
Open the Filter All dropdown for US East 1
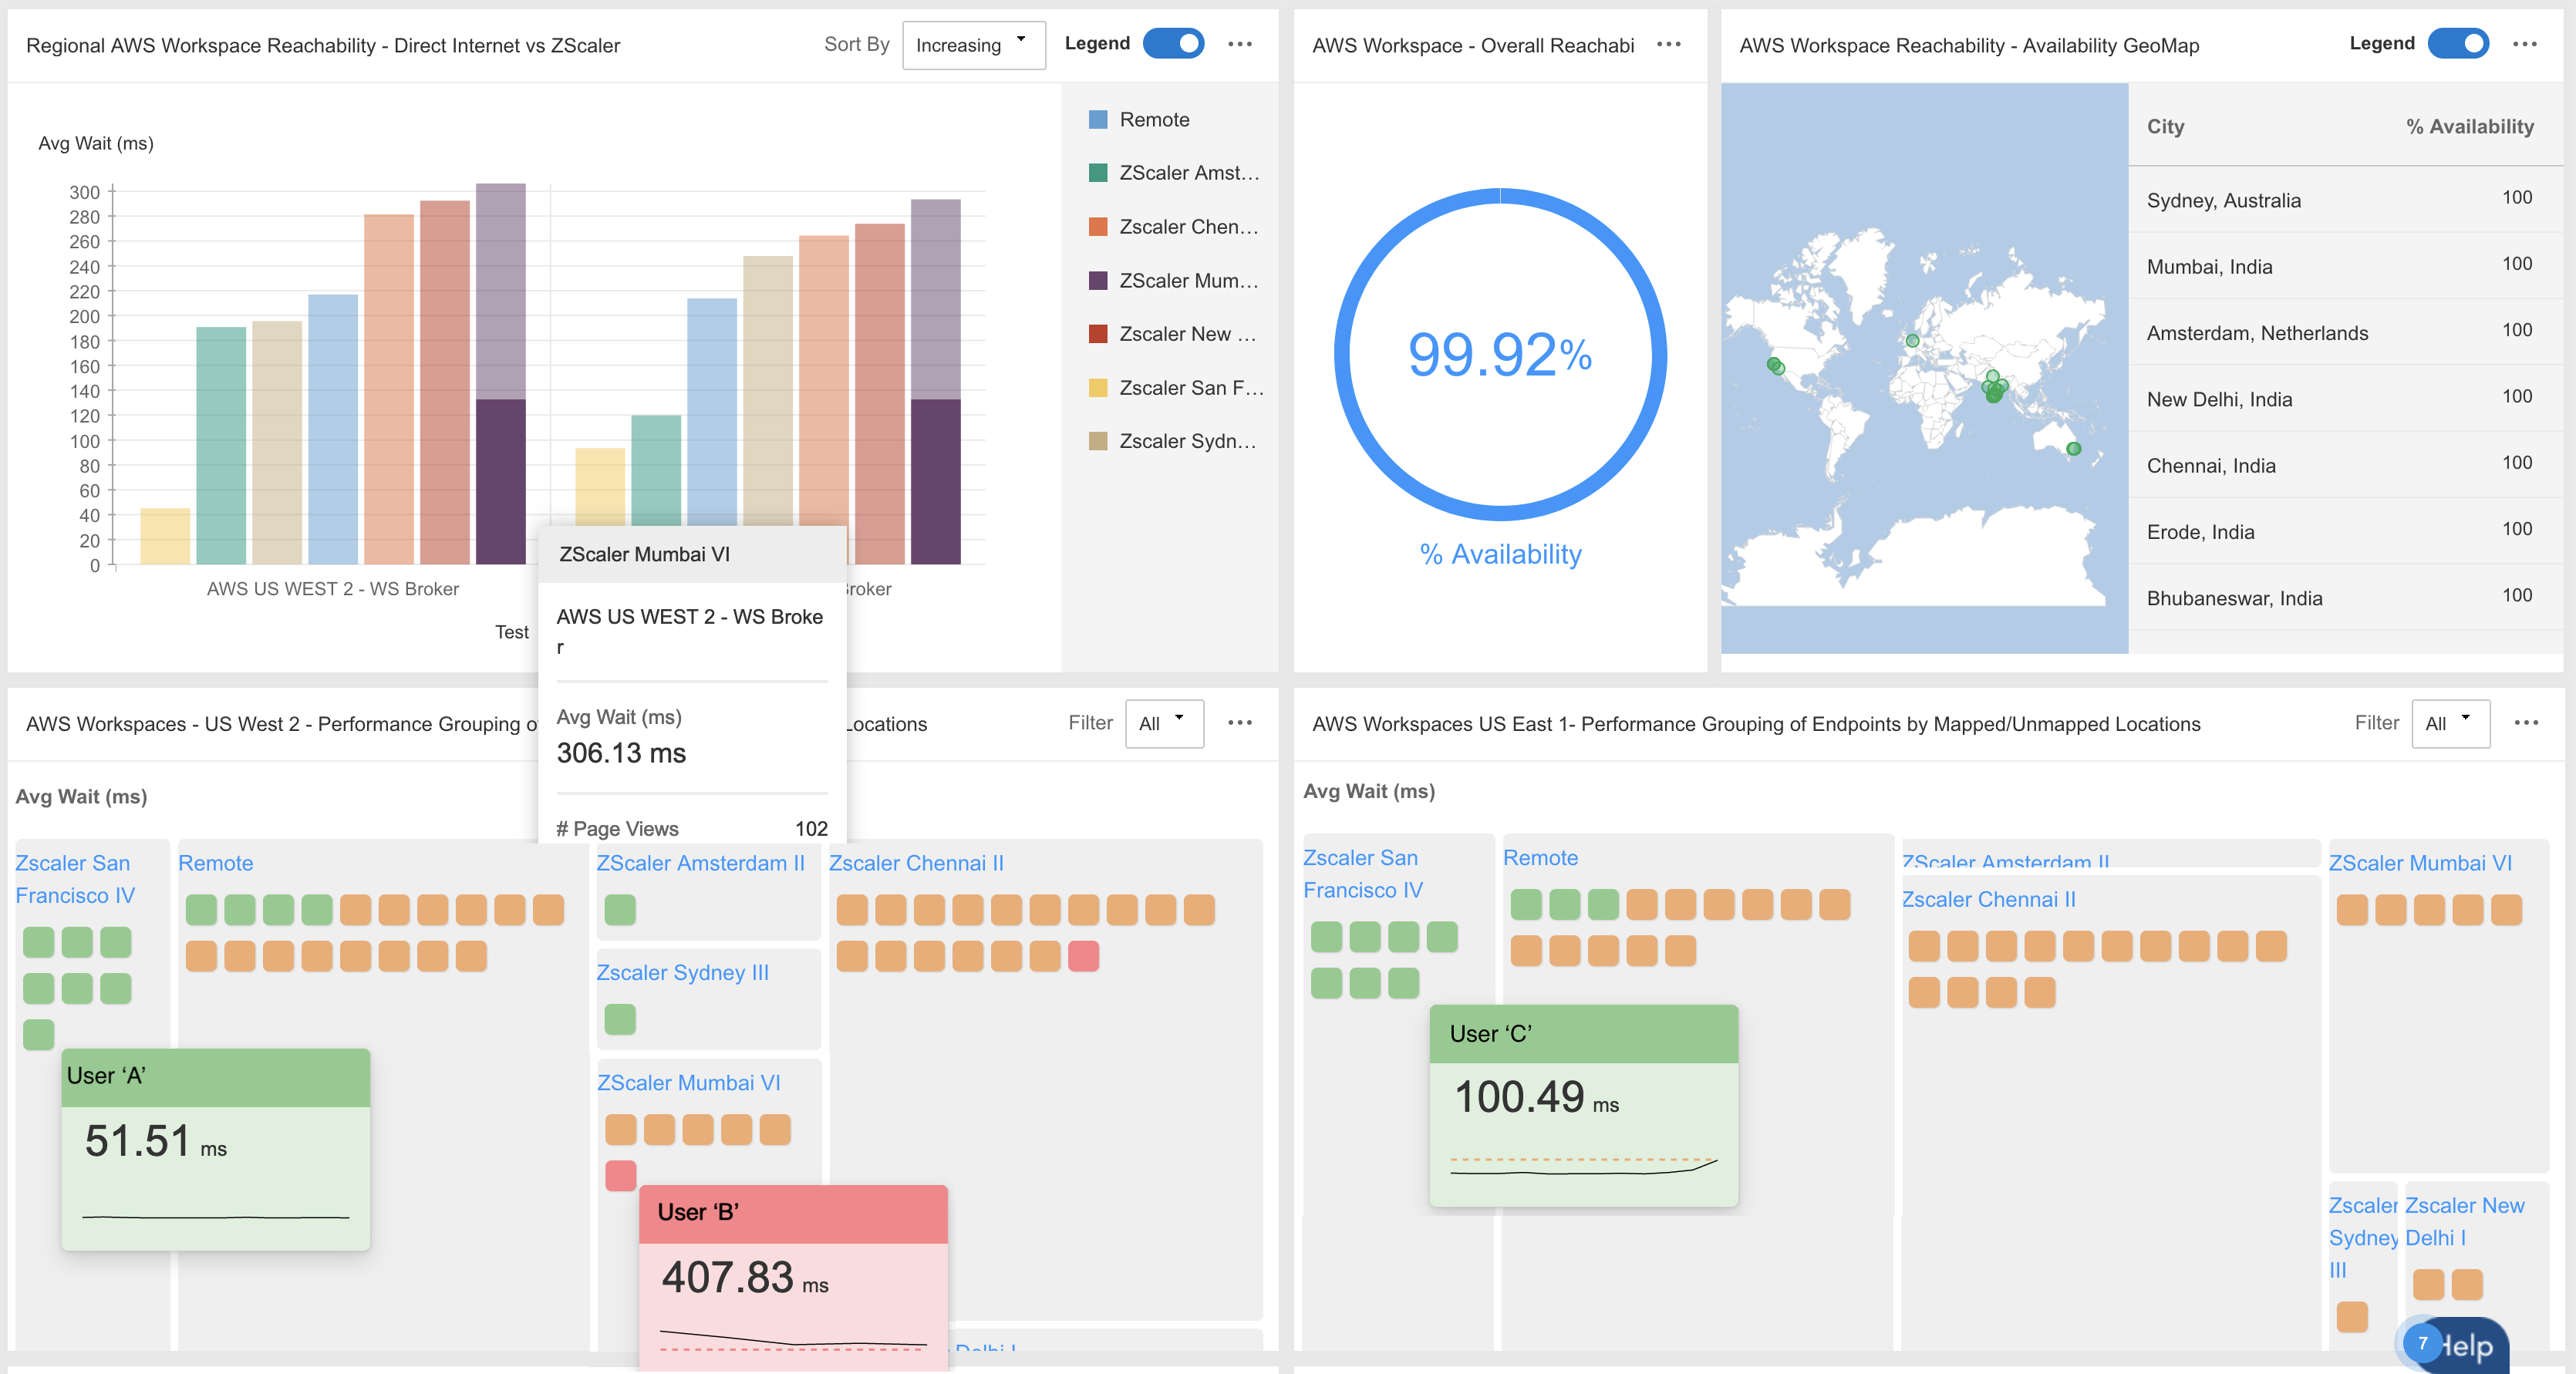2450,723
